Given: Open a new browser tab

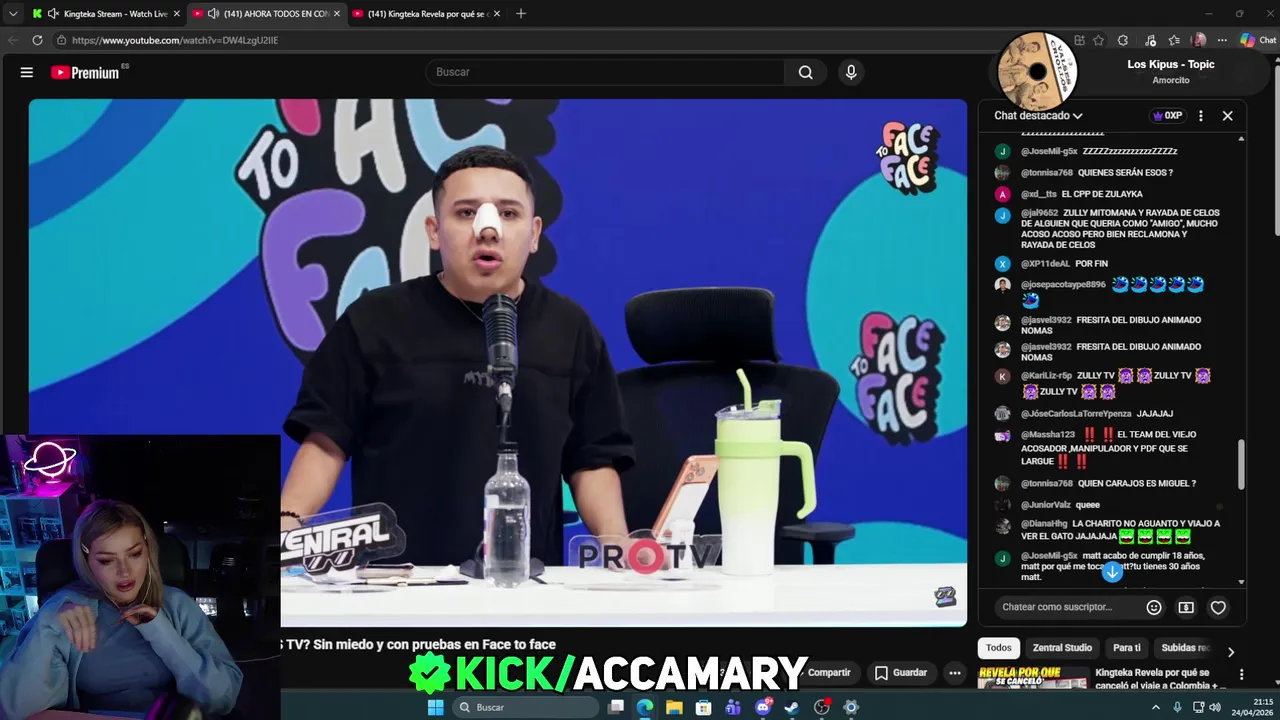Looking at the screenshot, I should tap(520, 14).
